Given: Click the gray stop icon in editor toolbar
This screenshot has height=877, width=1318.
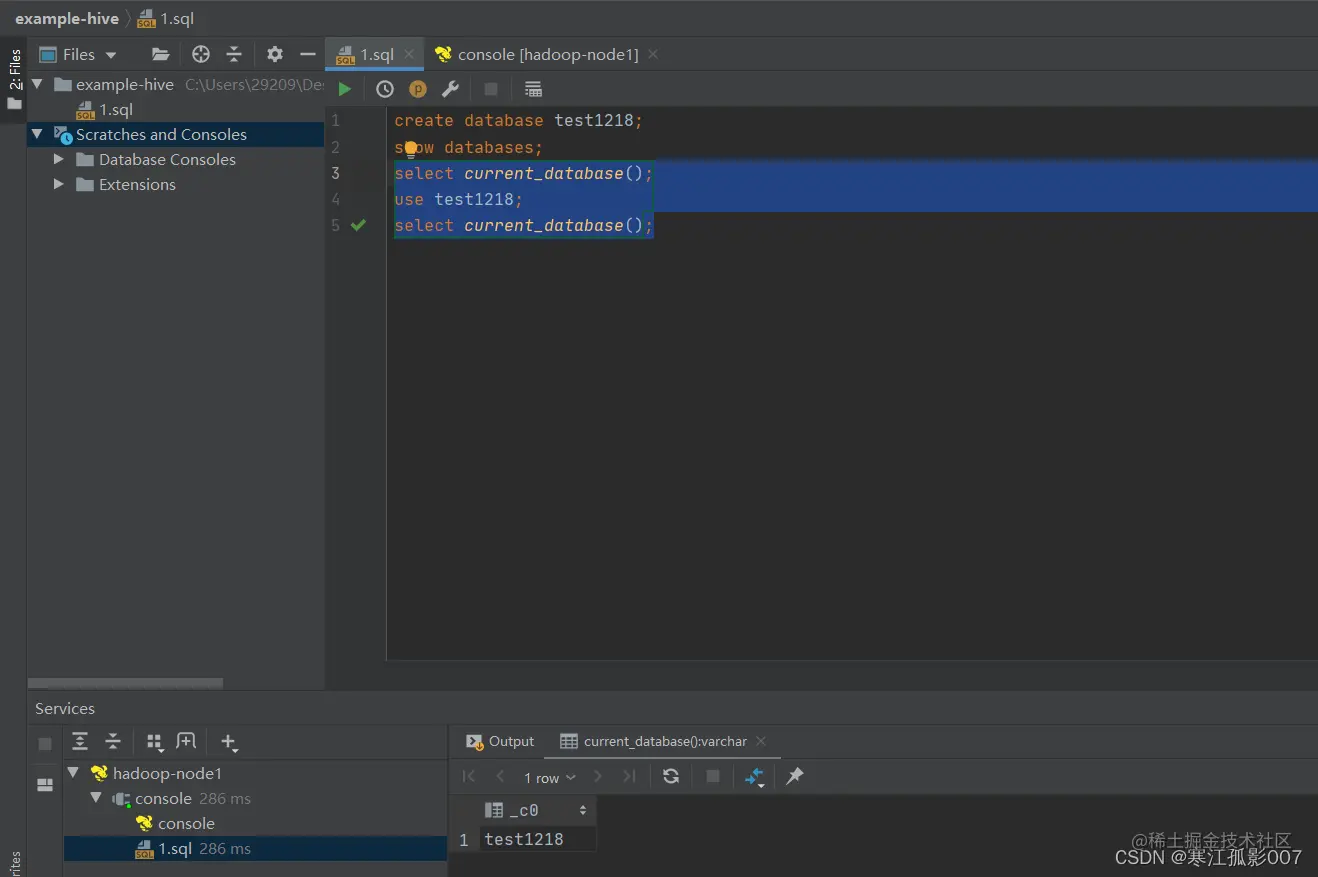Looking at the screenshot, I should 491,89.
